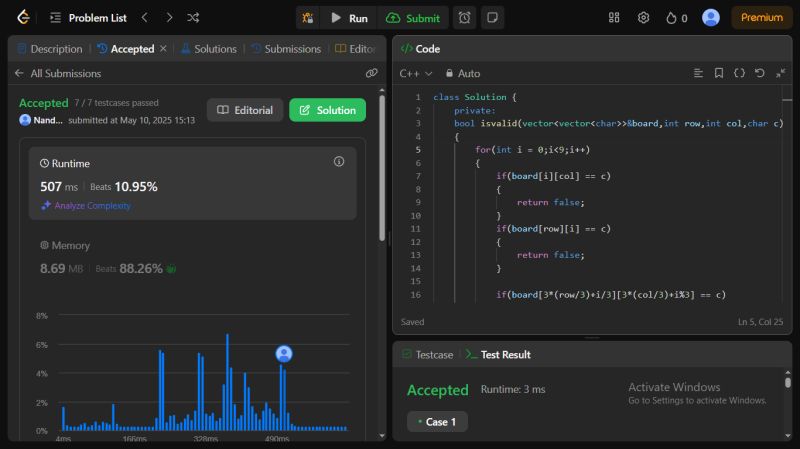
Task: Switch to the Solutions tab
Action: point(209,49)
